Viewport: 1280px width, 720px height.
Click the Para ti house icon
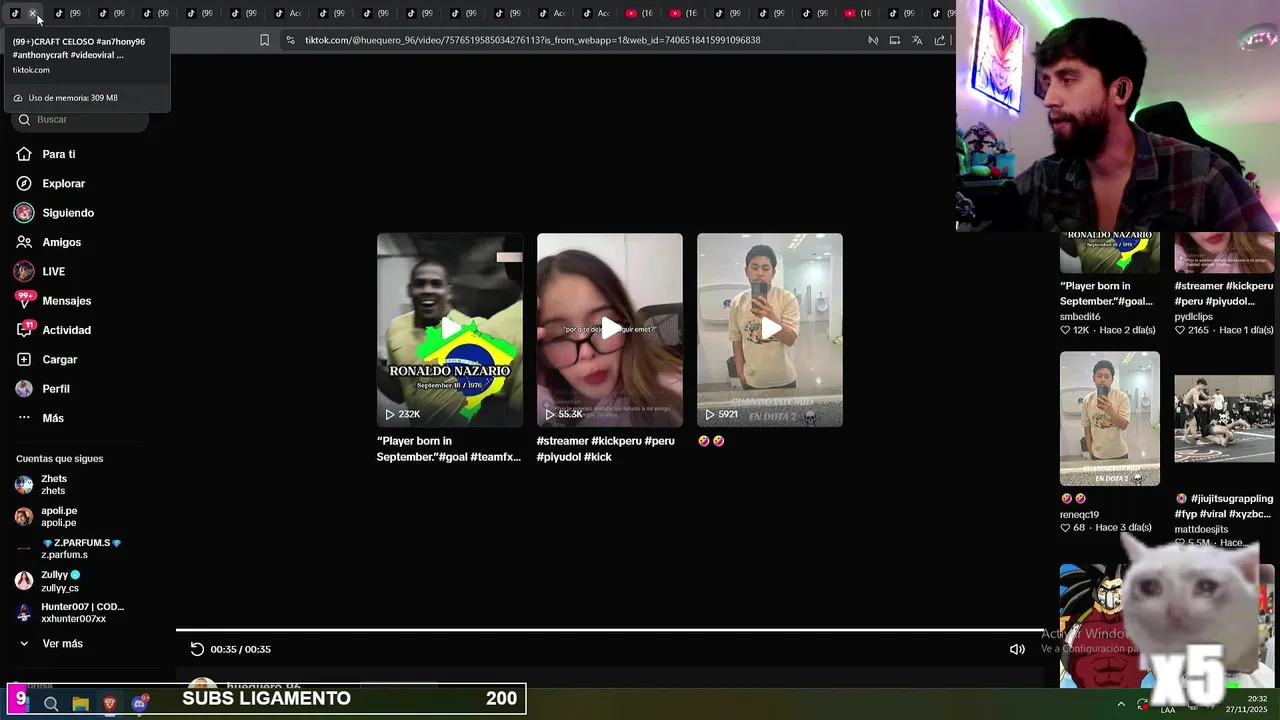point(24,154)
